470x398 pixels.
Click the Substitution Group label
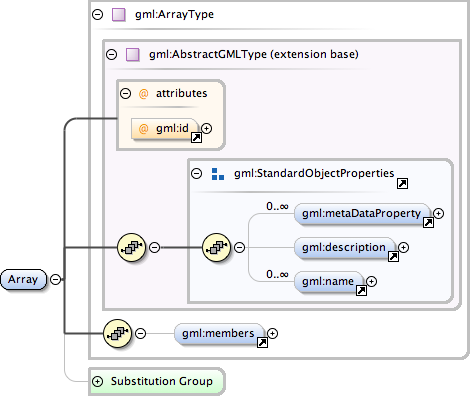click(162, 381)
